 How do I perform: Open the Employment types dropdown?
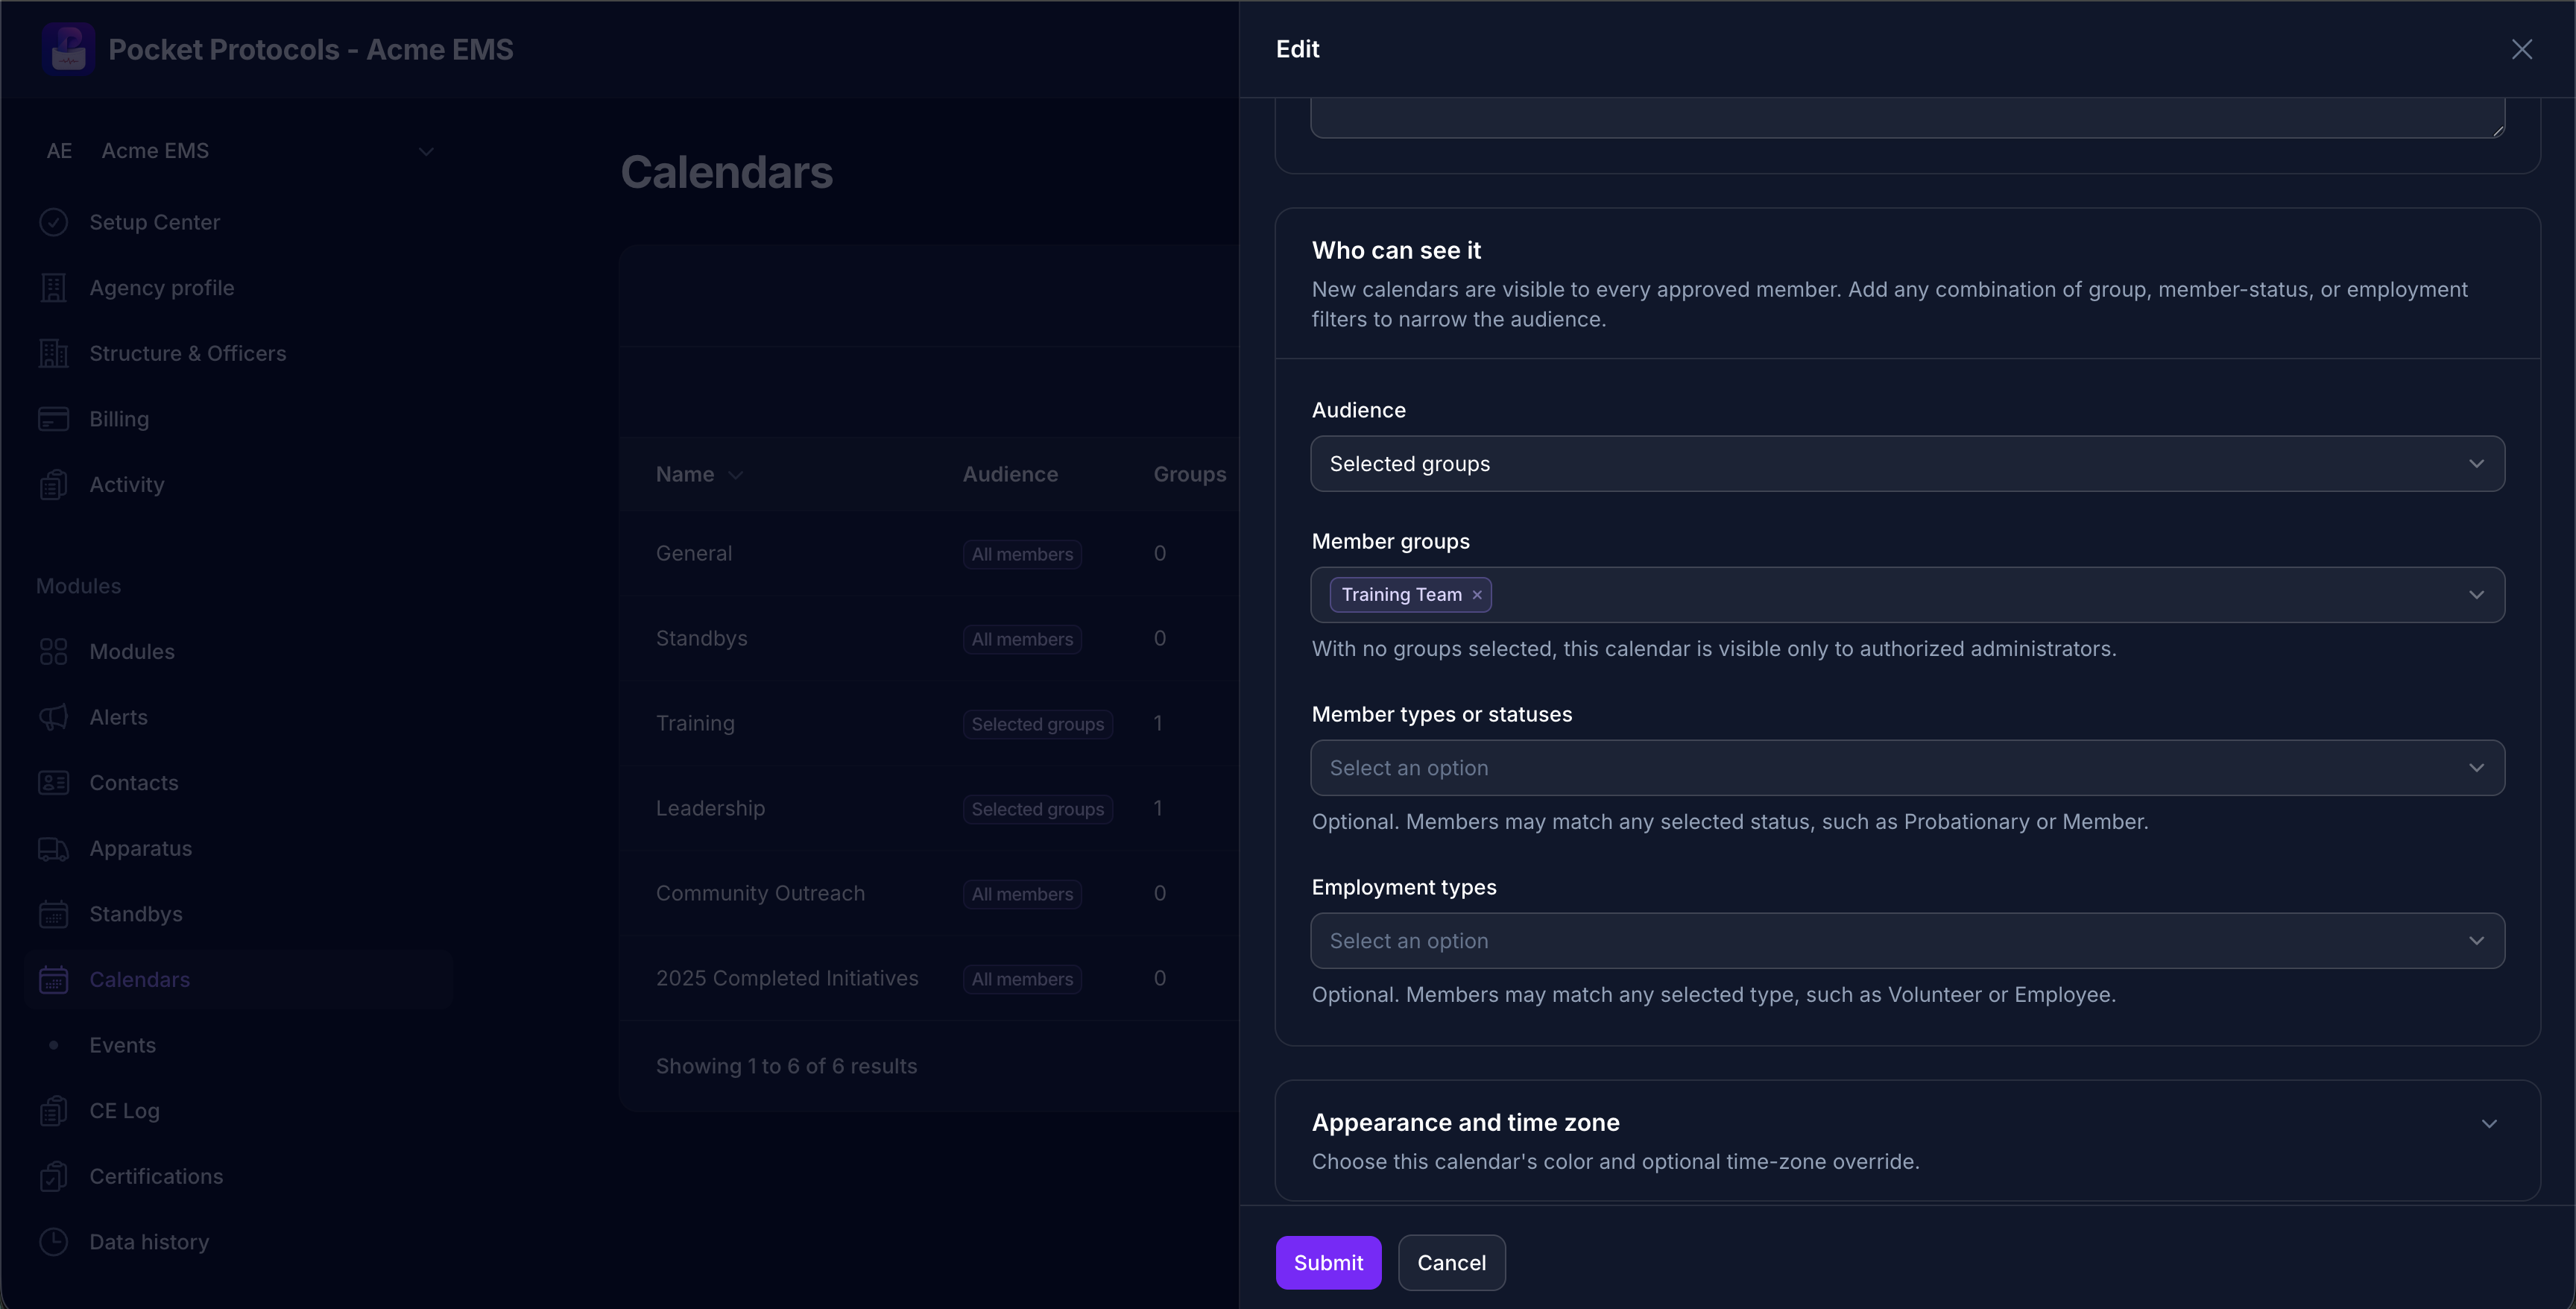[1907, 941]
